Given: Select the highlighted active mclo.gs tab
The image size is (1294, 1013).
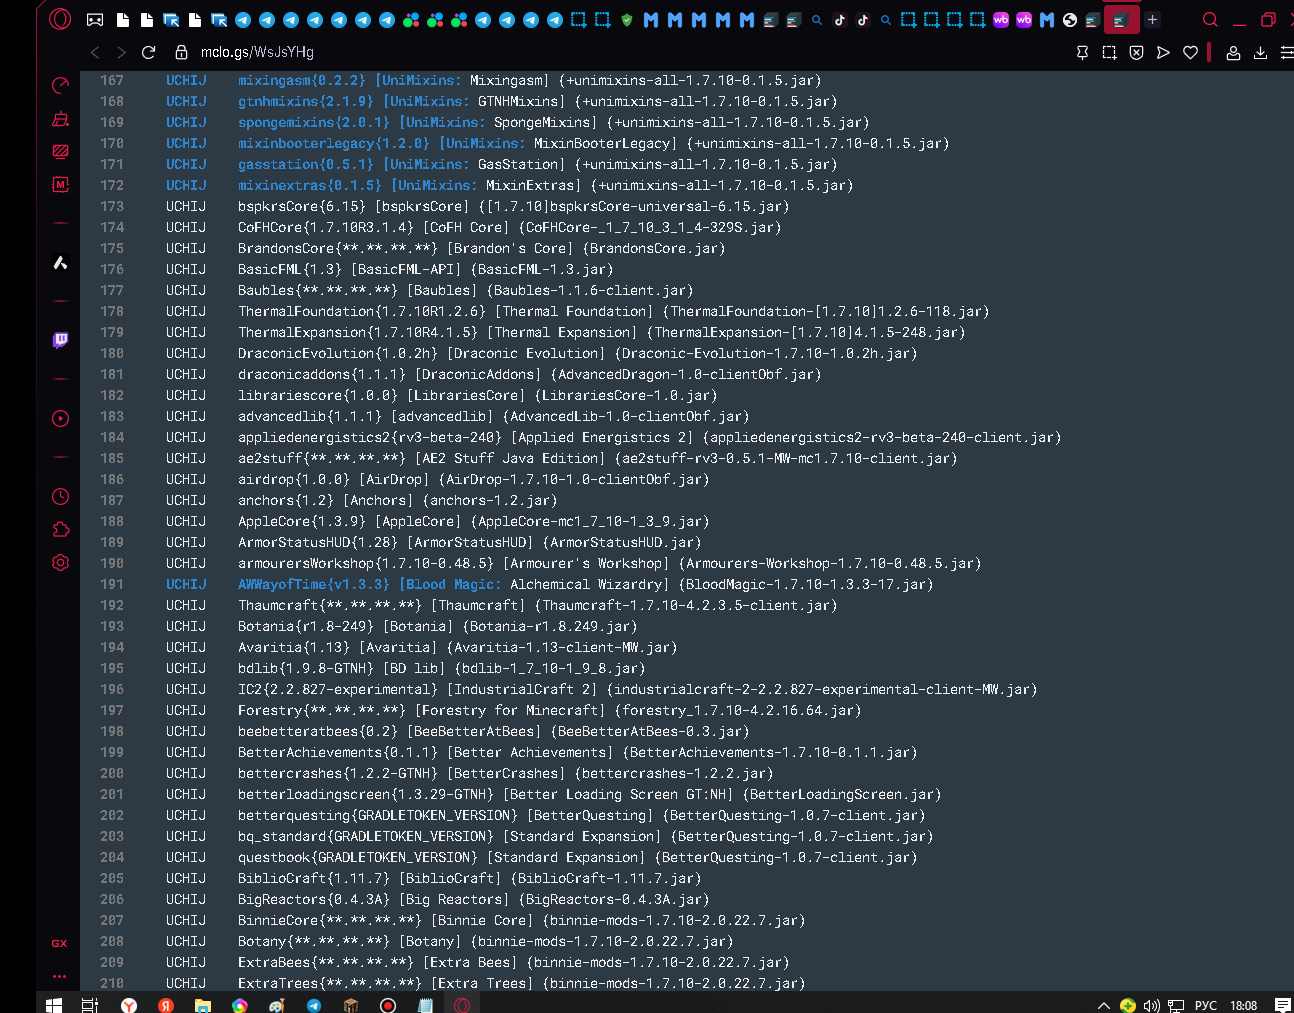Looking at the screenshot, I should pos(1121,20).
